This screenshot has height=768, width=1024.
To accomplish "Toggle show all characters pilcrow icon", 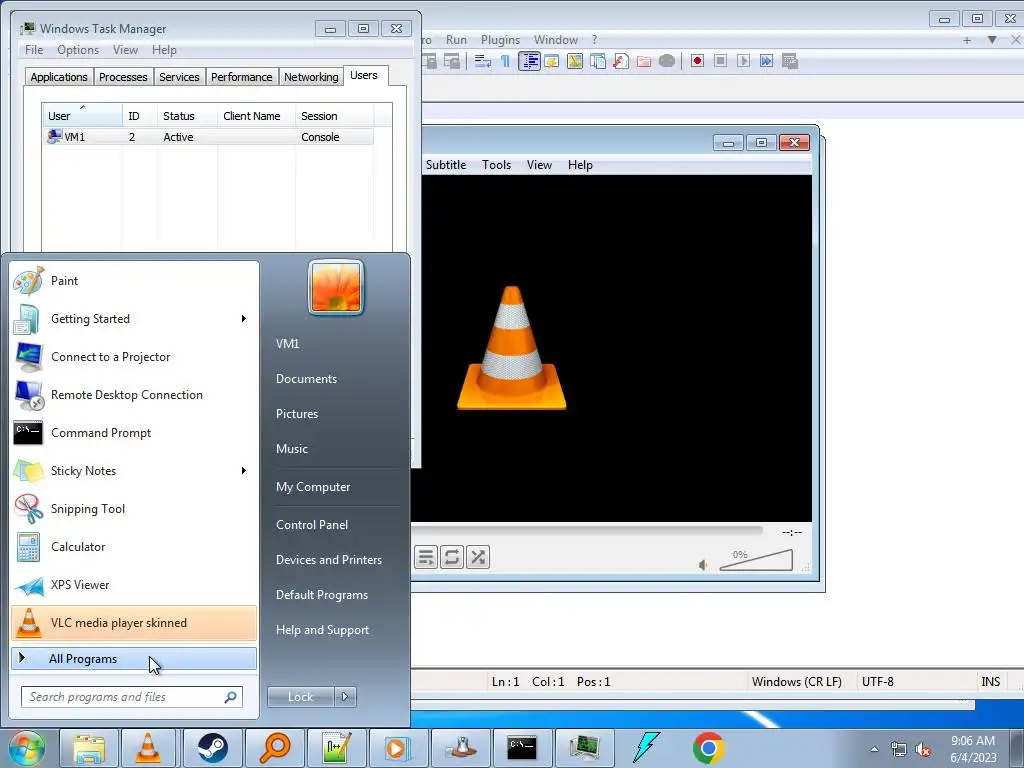I will pyautogui.click(x=505, y=61).
